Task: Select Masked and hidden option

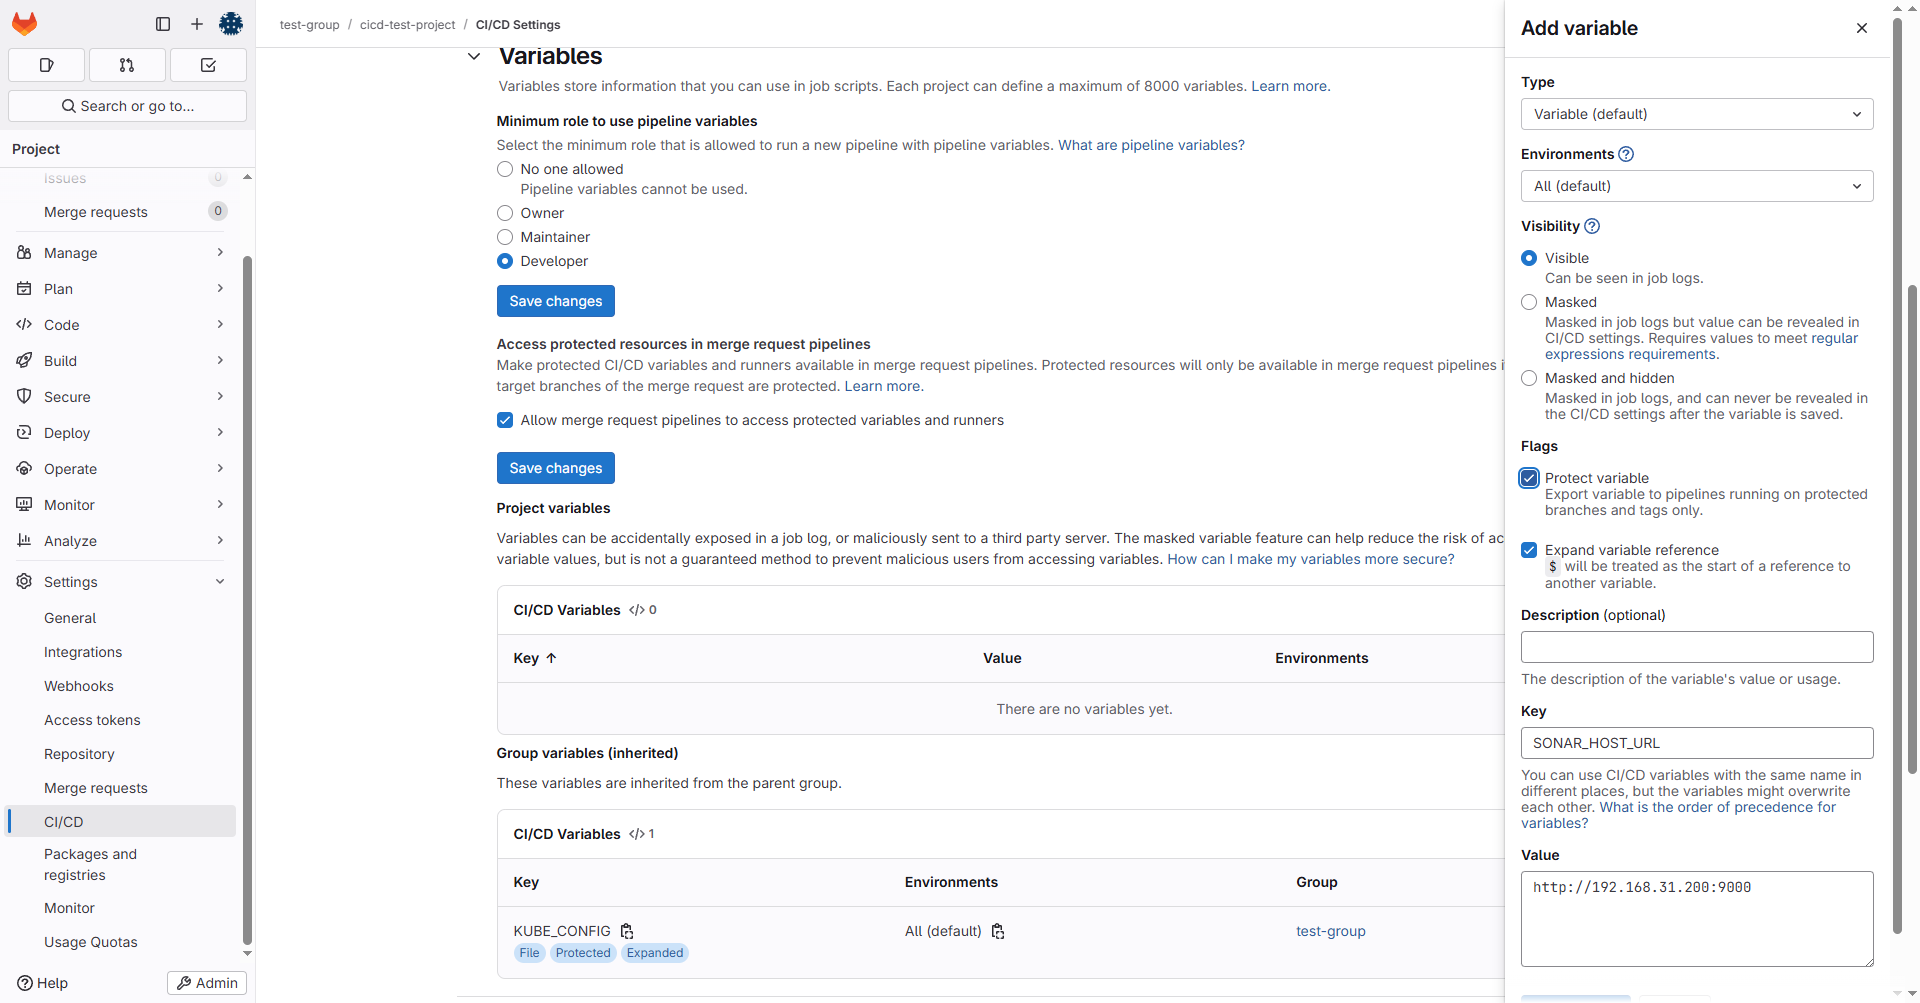Action: 1529,378
